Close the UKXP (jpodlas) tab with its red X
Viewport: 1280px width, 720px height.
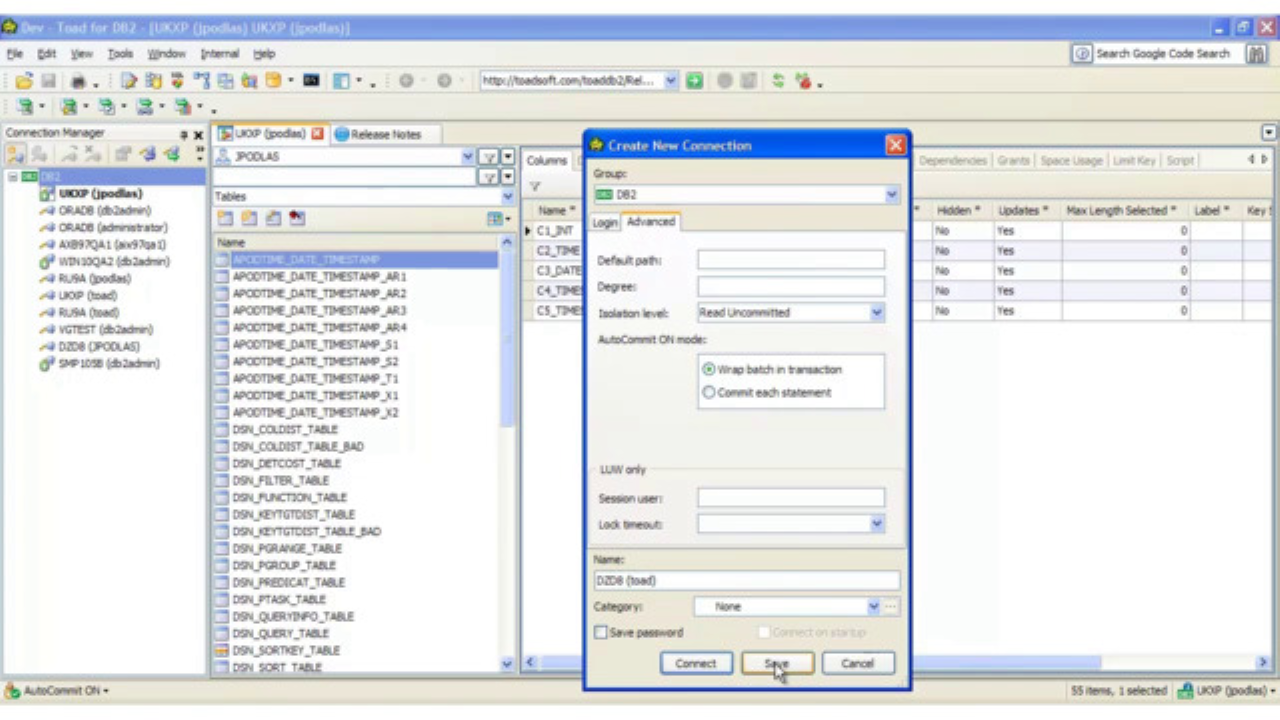pyautogui.click(x=318, y=134)
